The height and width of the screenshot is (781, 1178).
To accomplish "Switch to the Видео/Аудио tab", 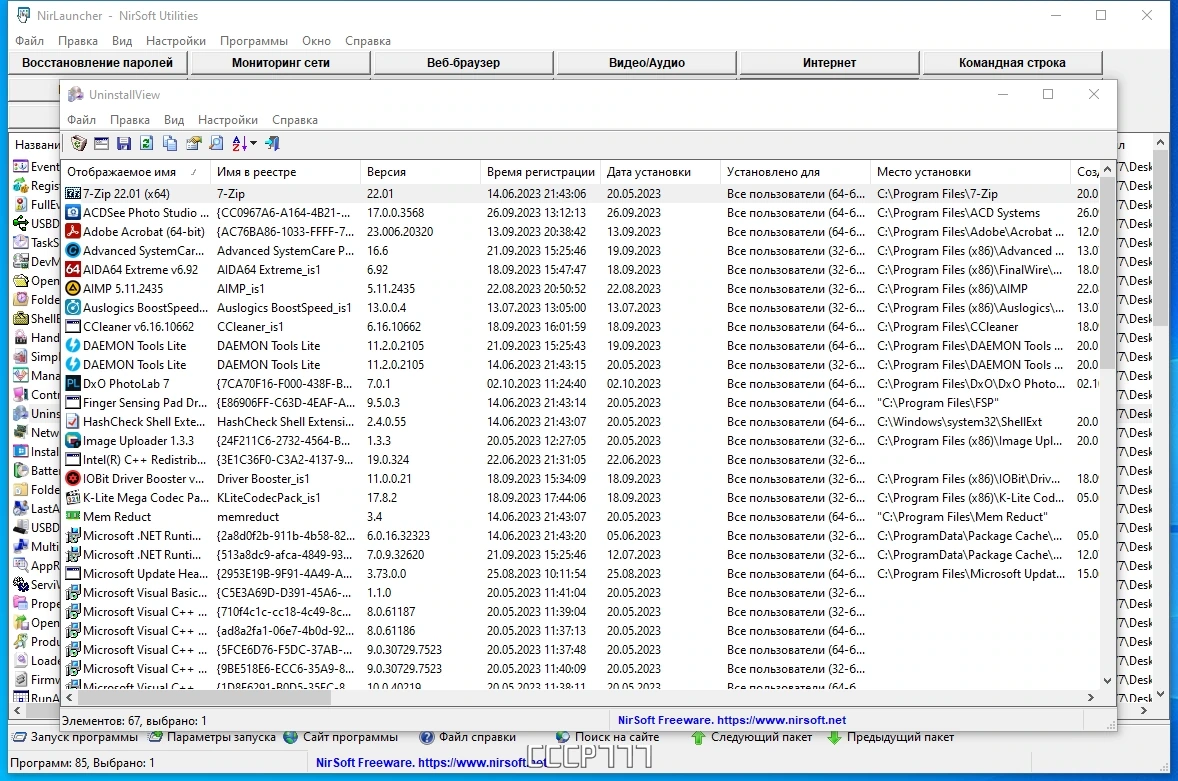I will [646, 63].
